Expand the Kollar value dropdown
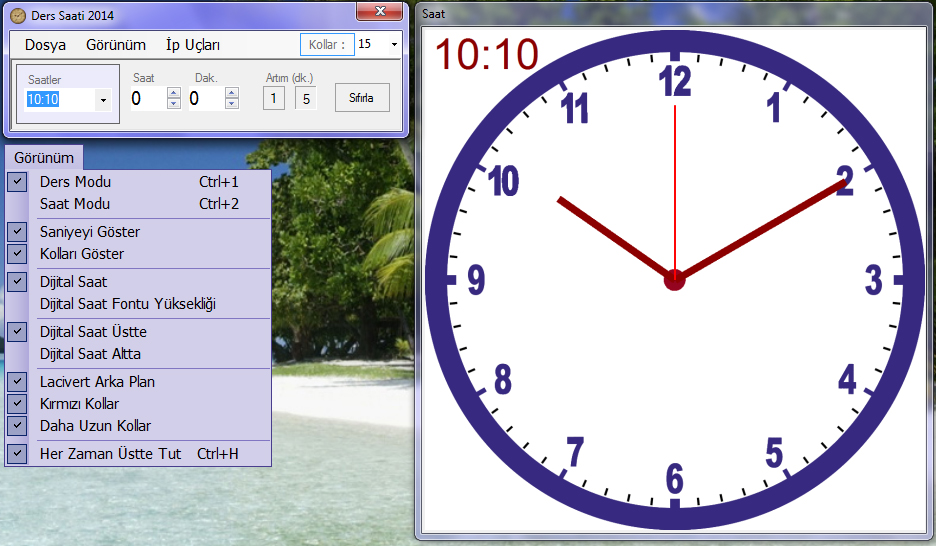Screen dimensions: 936x546 click(x=393, y=45)
